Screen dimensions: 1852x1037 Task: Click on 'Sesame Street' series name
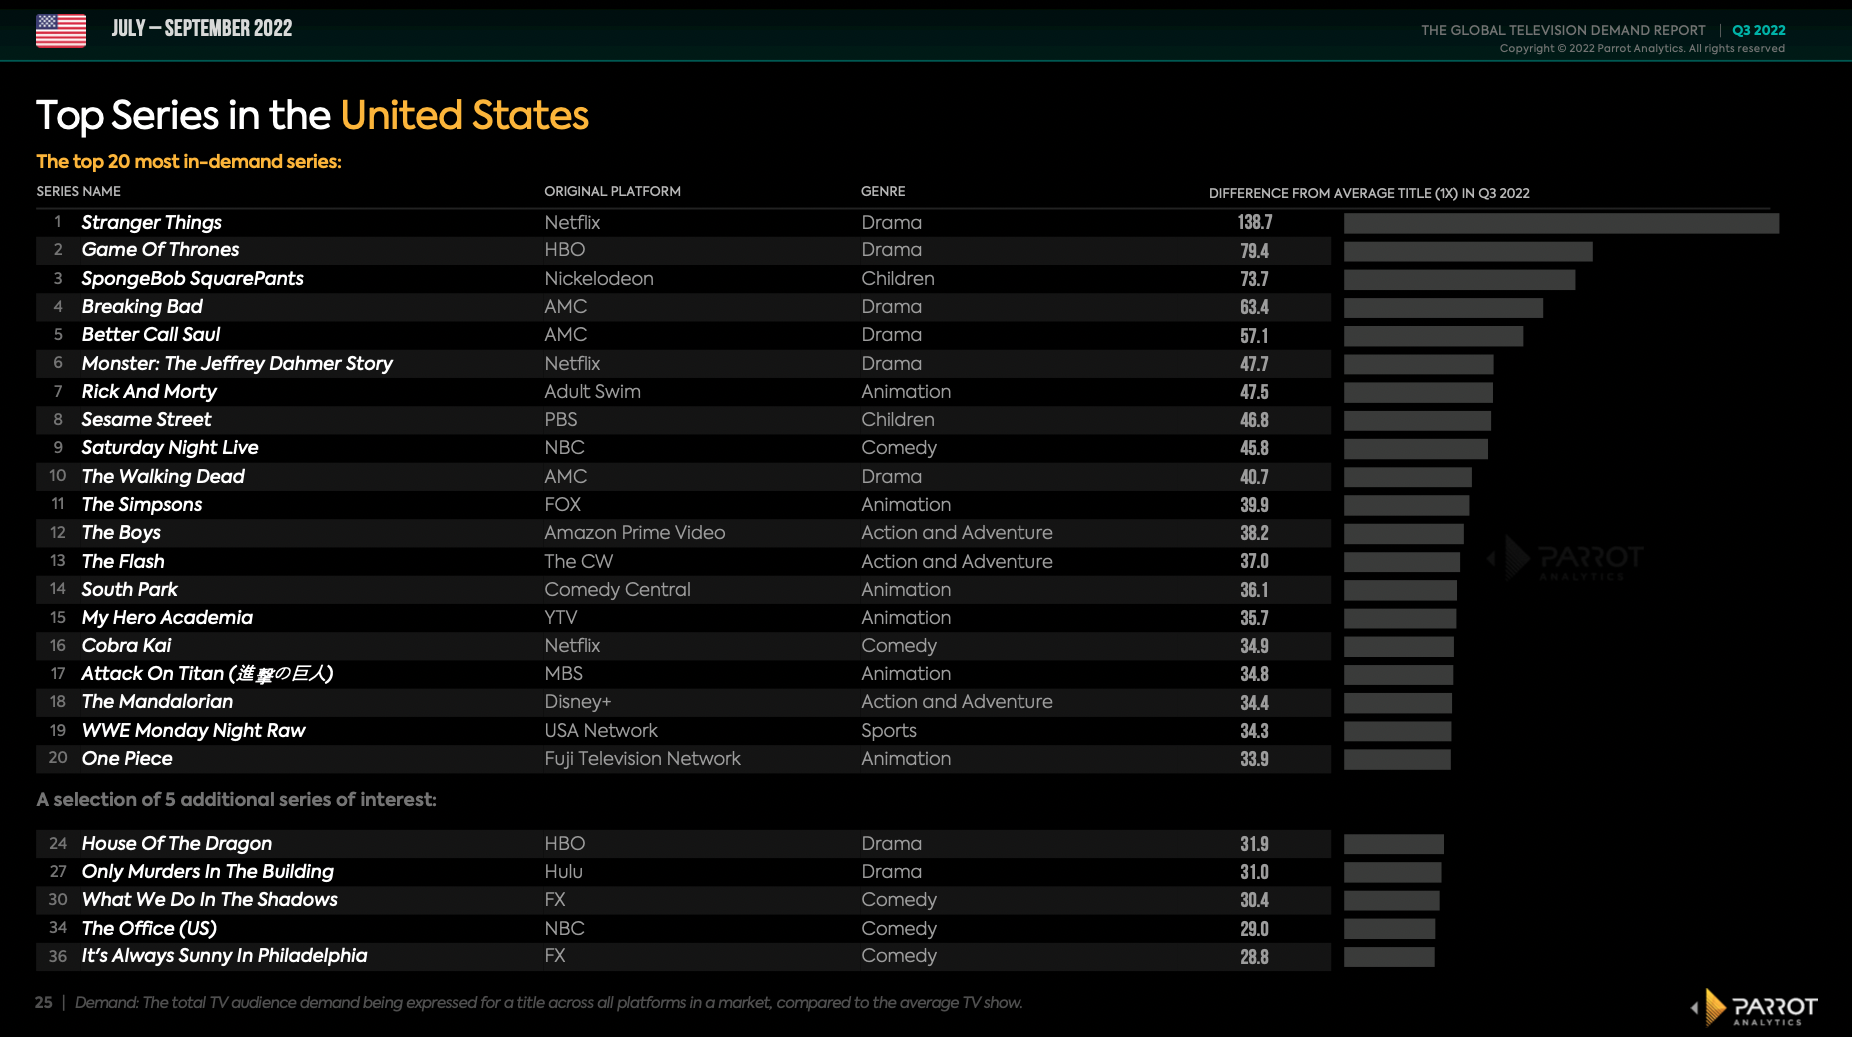(146, 419)
